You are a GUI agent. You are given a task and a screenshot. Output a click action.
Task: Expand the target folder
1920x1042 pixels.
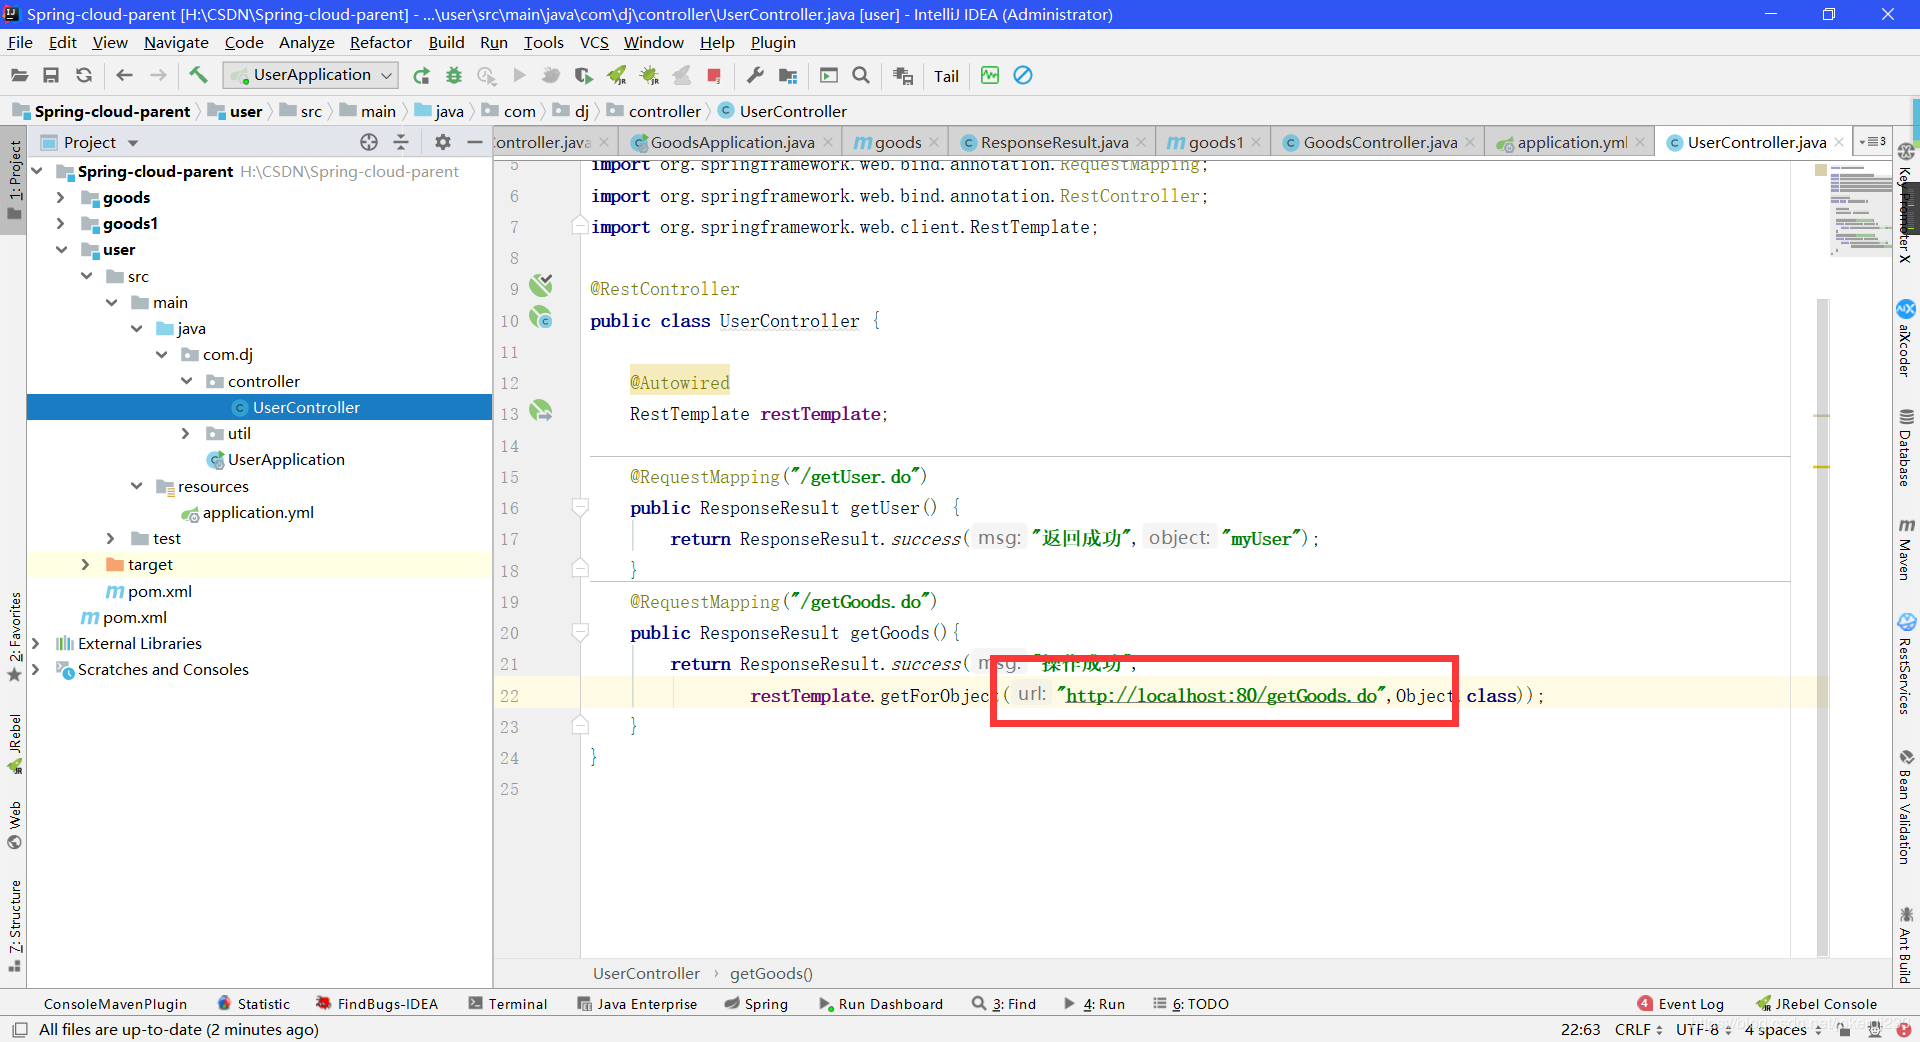(x=85, y=564)
